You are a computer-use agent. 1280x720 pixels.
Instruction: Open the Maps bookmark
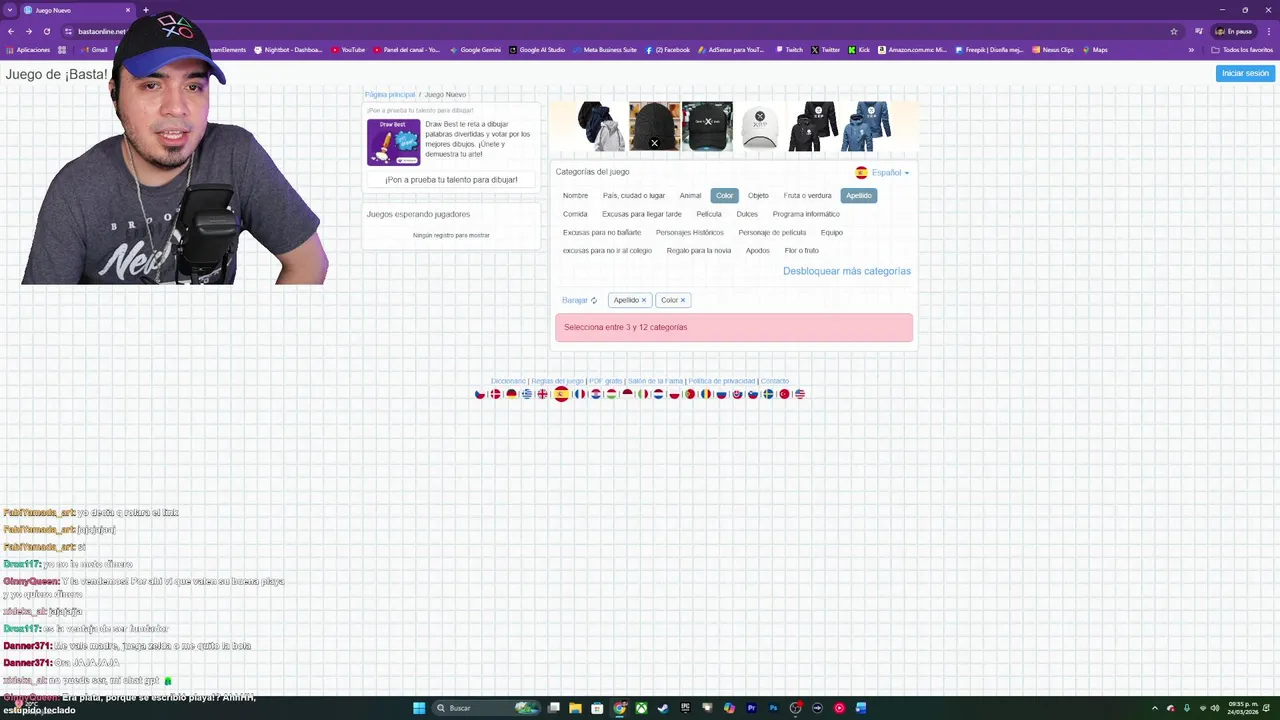1095,50
